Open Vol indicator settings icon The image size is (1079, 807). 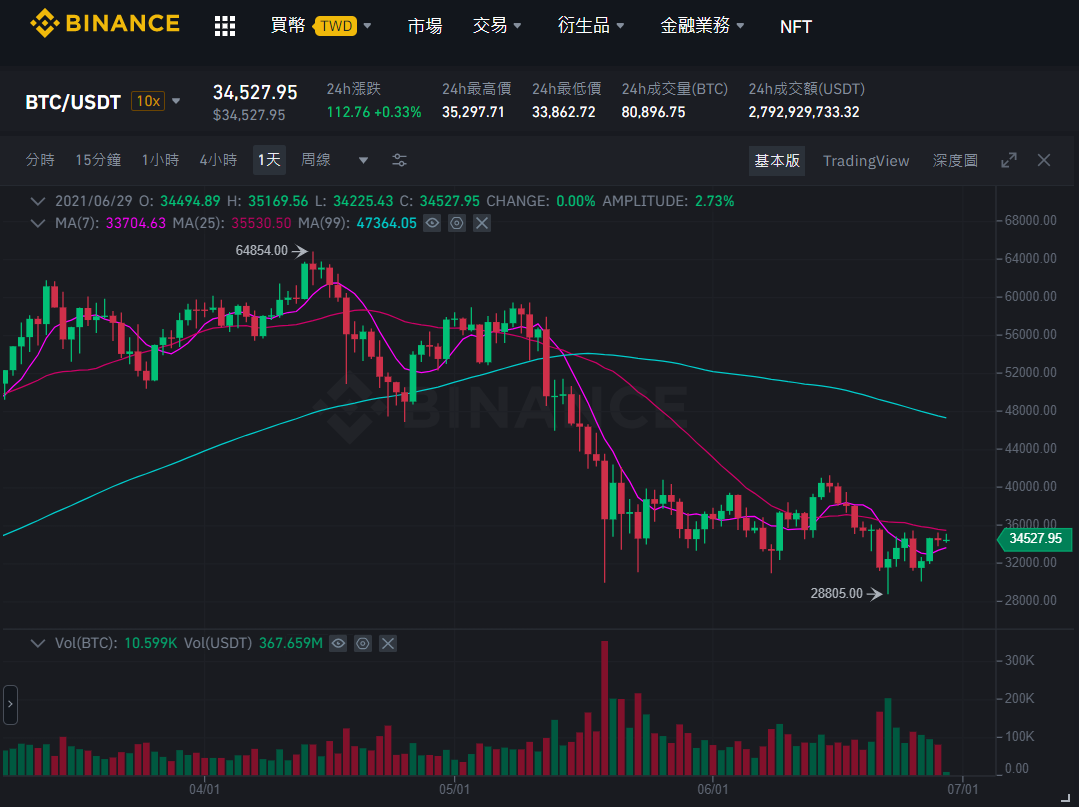(x=363, y=643)
